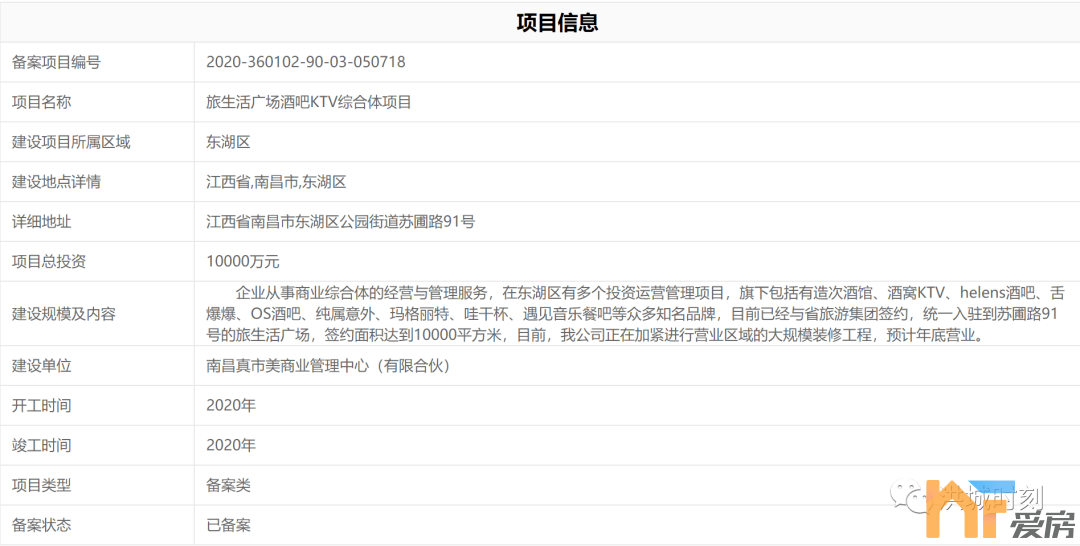Select the 2020年 value beside 竣工时间
Image resolution: width=1080 pixels, height=546 pixels.
point(231,445)
